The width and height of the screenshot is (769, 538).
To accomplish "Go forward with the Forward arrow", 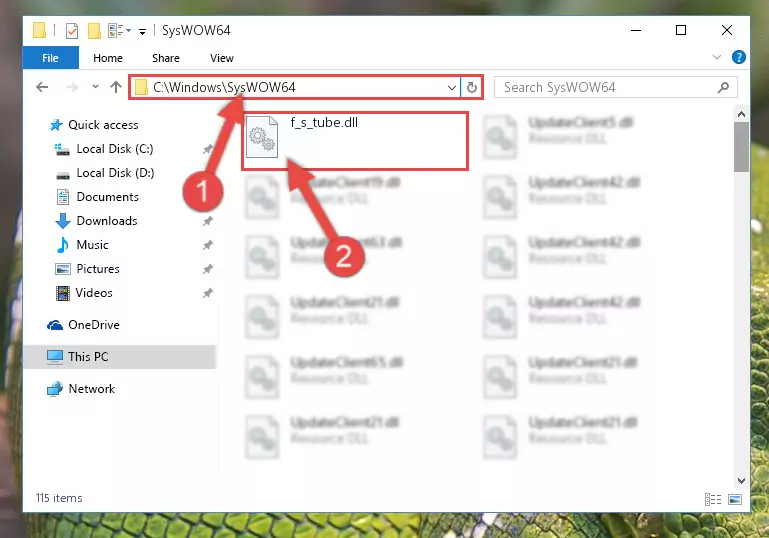I will pos(72,87).
